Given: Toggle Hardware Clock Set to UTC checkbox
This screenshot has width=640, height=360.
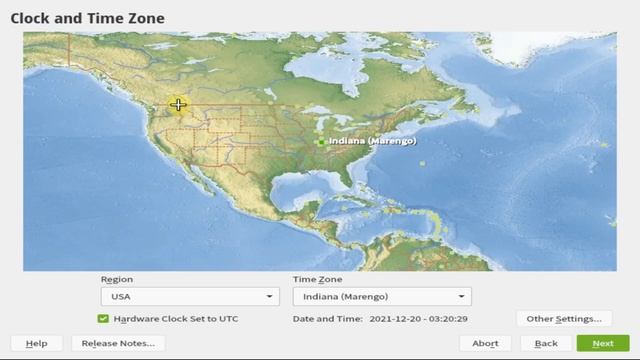Looking at the screenshot, I should (103, 319).
